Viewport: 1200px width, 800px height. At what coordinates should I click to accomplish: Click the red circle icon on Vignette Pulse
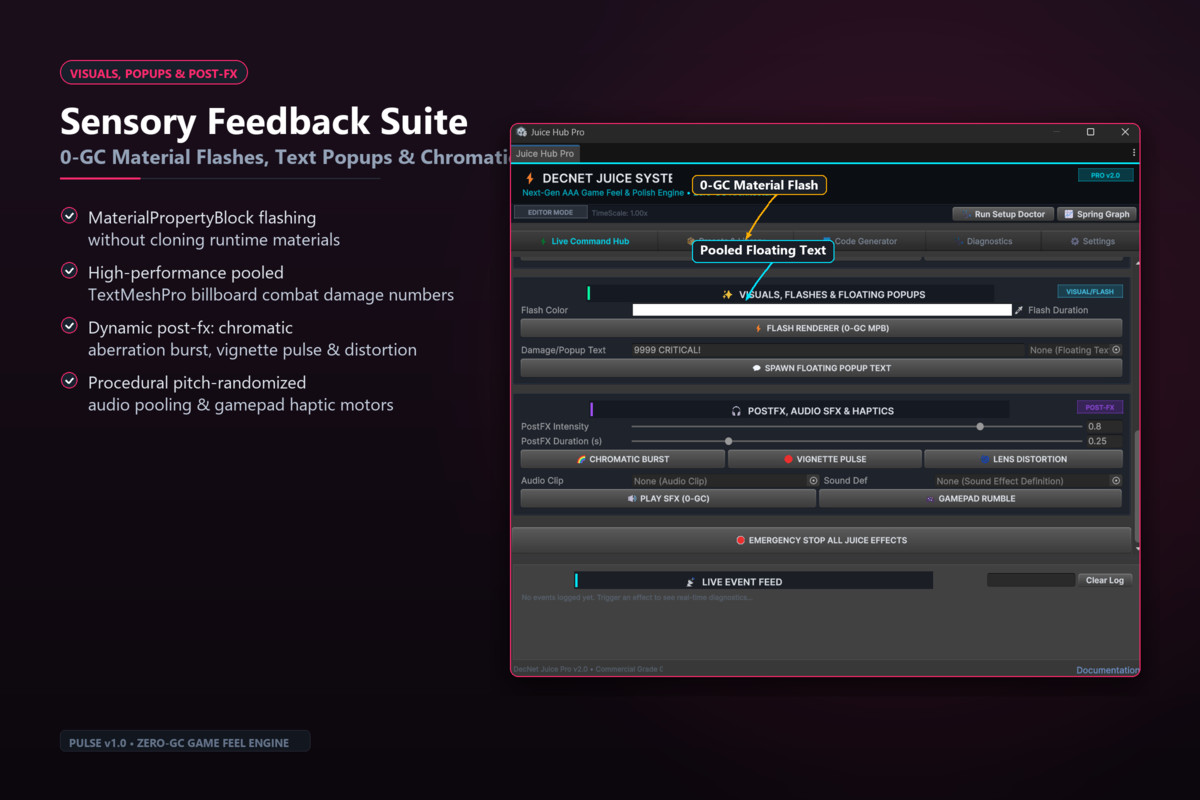(x=788, y=459)
